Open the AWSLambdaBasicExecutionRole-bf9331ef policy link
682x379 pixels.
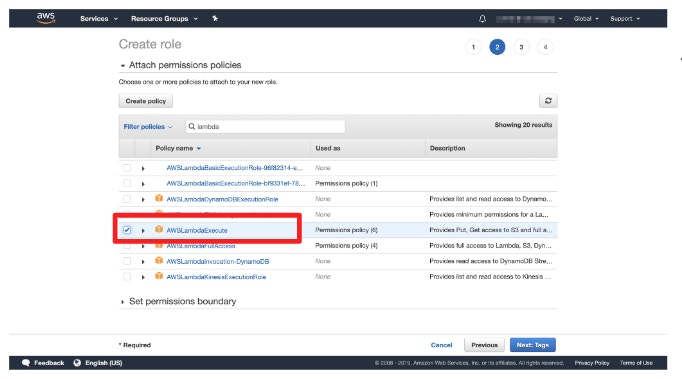pyautogui.click(x=236, y=183)
